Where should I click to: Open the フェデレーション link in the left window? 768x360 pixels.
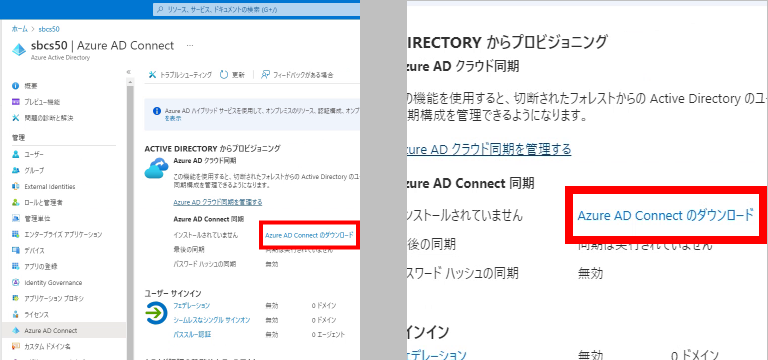pyautogui.click(x=192, y=306)
